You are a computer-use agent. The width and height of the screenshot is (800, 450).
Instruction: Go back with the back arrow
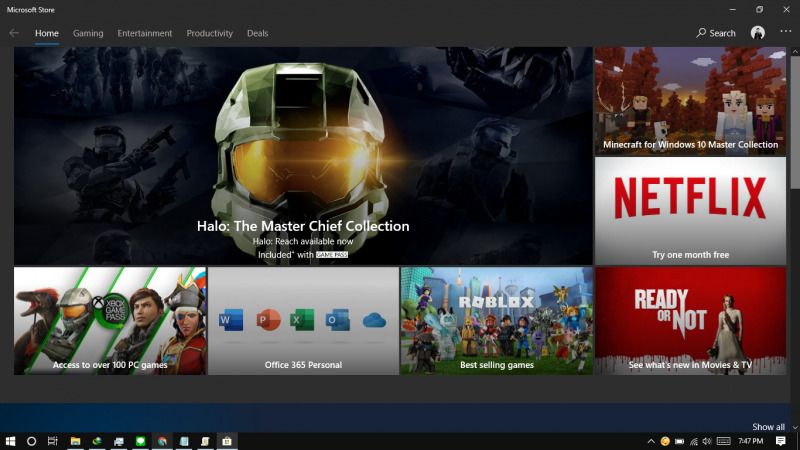click(x=14, y=33)
